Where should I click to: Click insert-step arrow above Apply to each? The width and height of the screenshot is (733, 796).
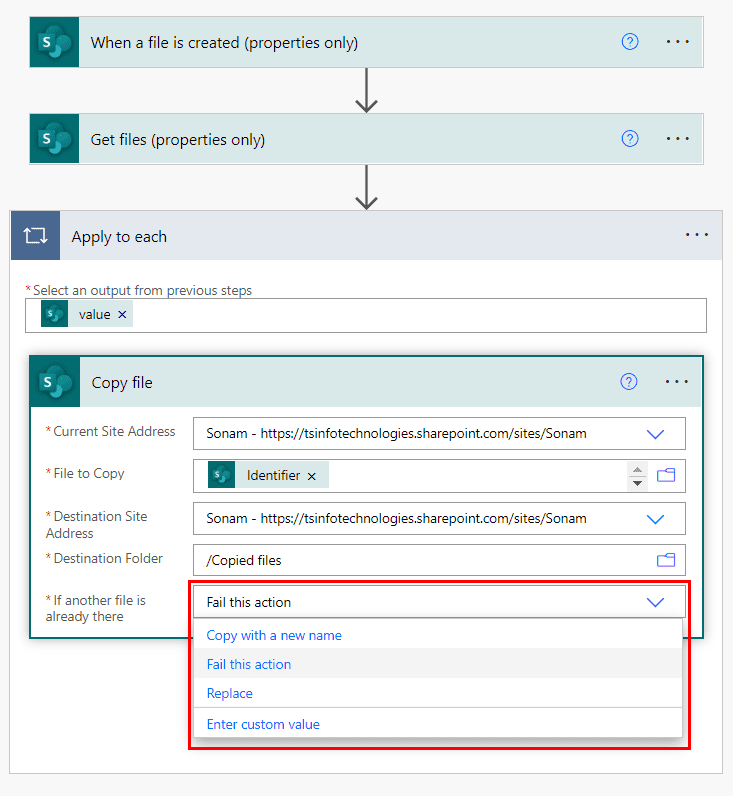[x=366, y=187]
